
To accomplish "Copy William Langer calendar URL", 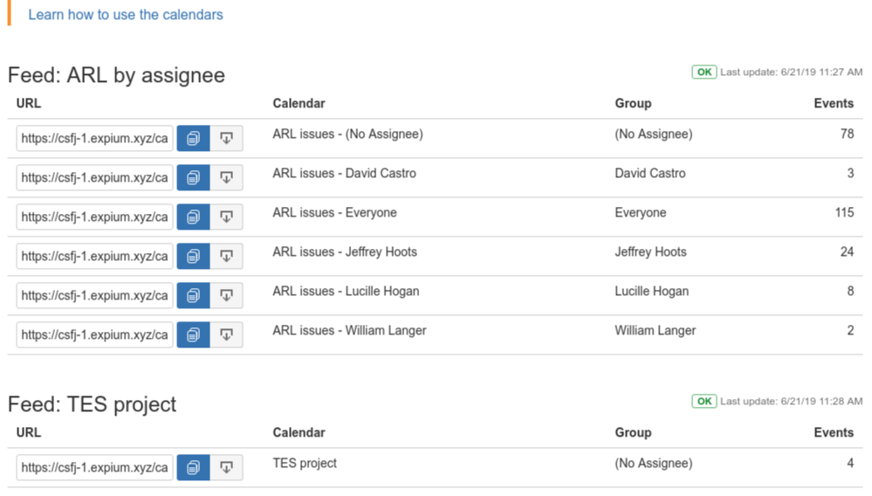I will [193, 334].
